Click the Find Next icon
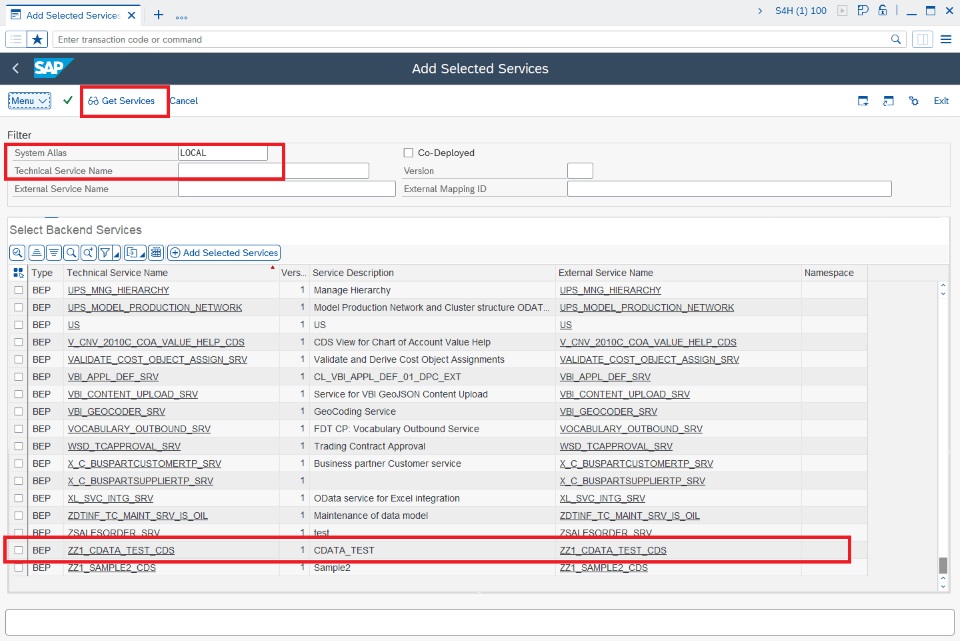The width and height of the screenshot is (960, 641). [88, 252]
